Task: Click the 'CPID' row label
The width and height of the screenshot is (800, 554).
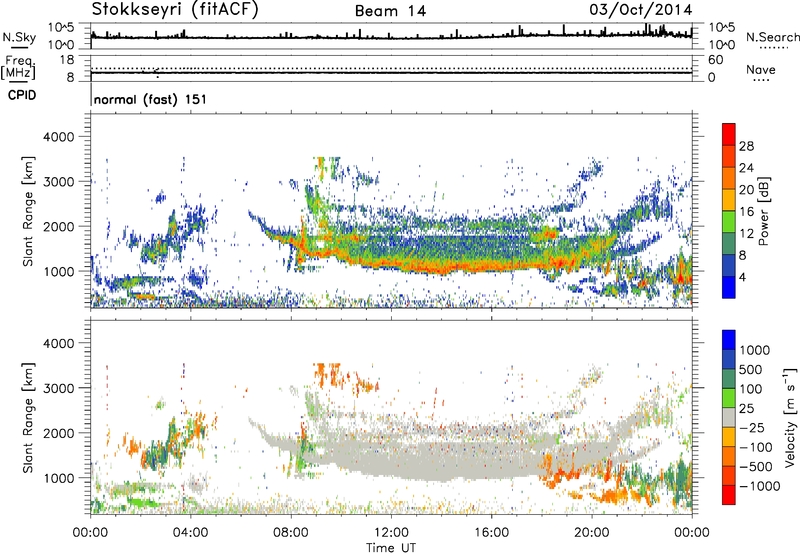Action: click(21, 95)
